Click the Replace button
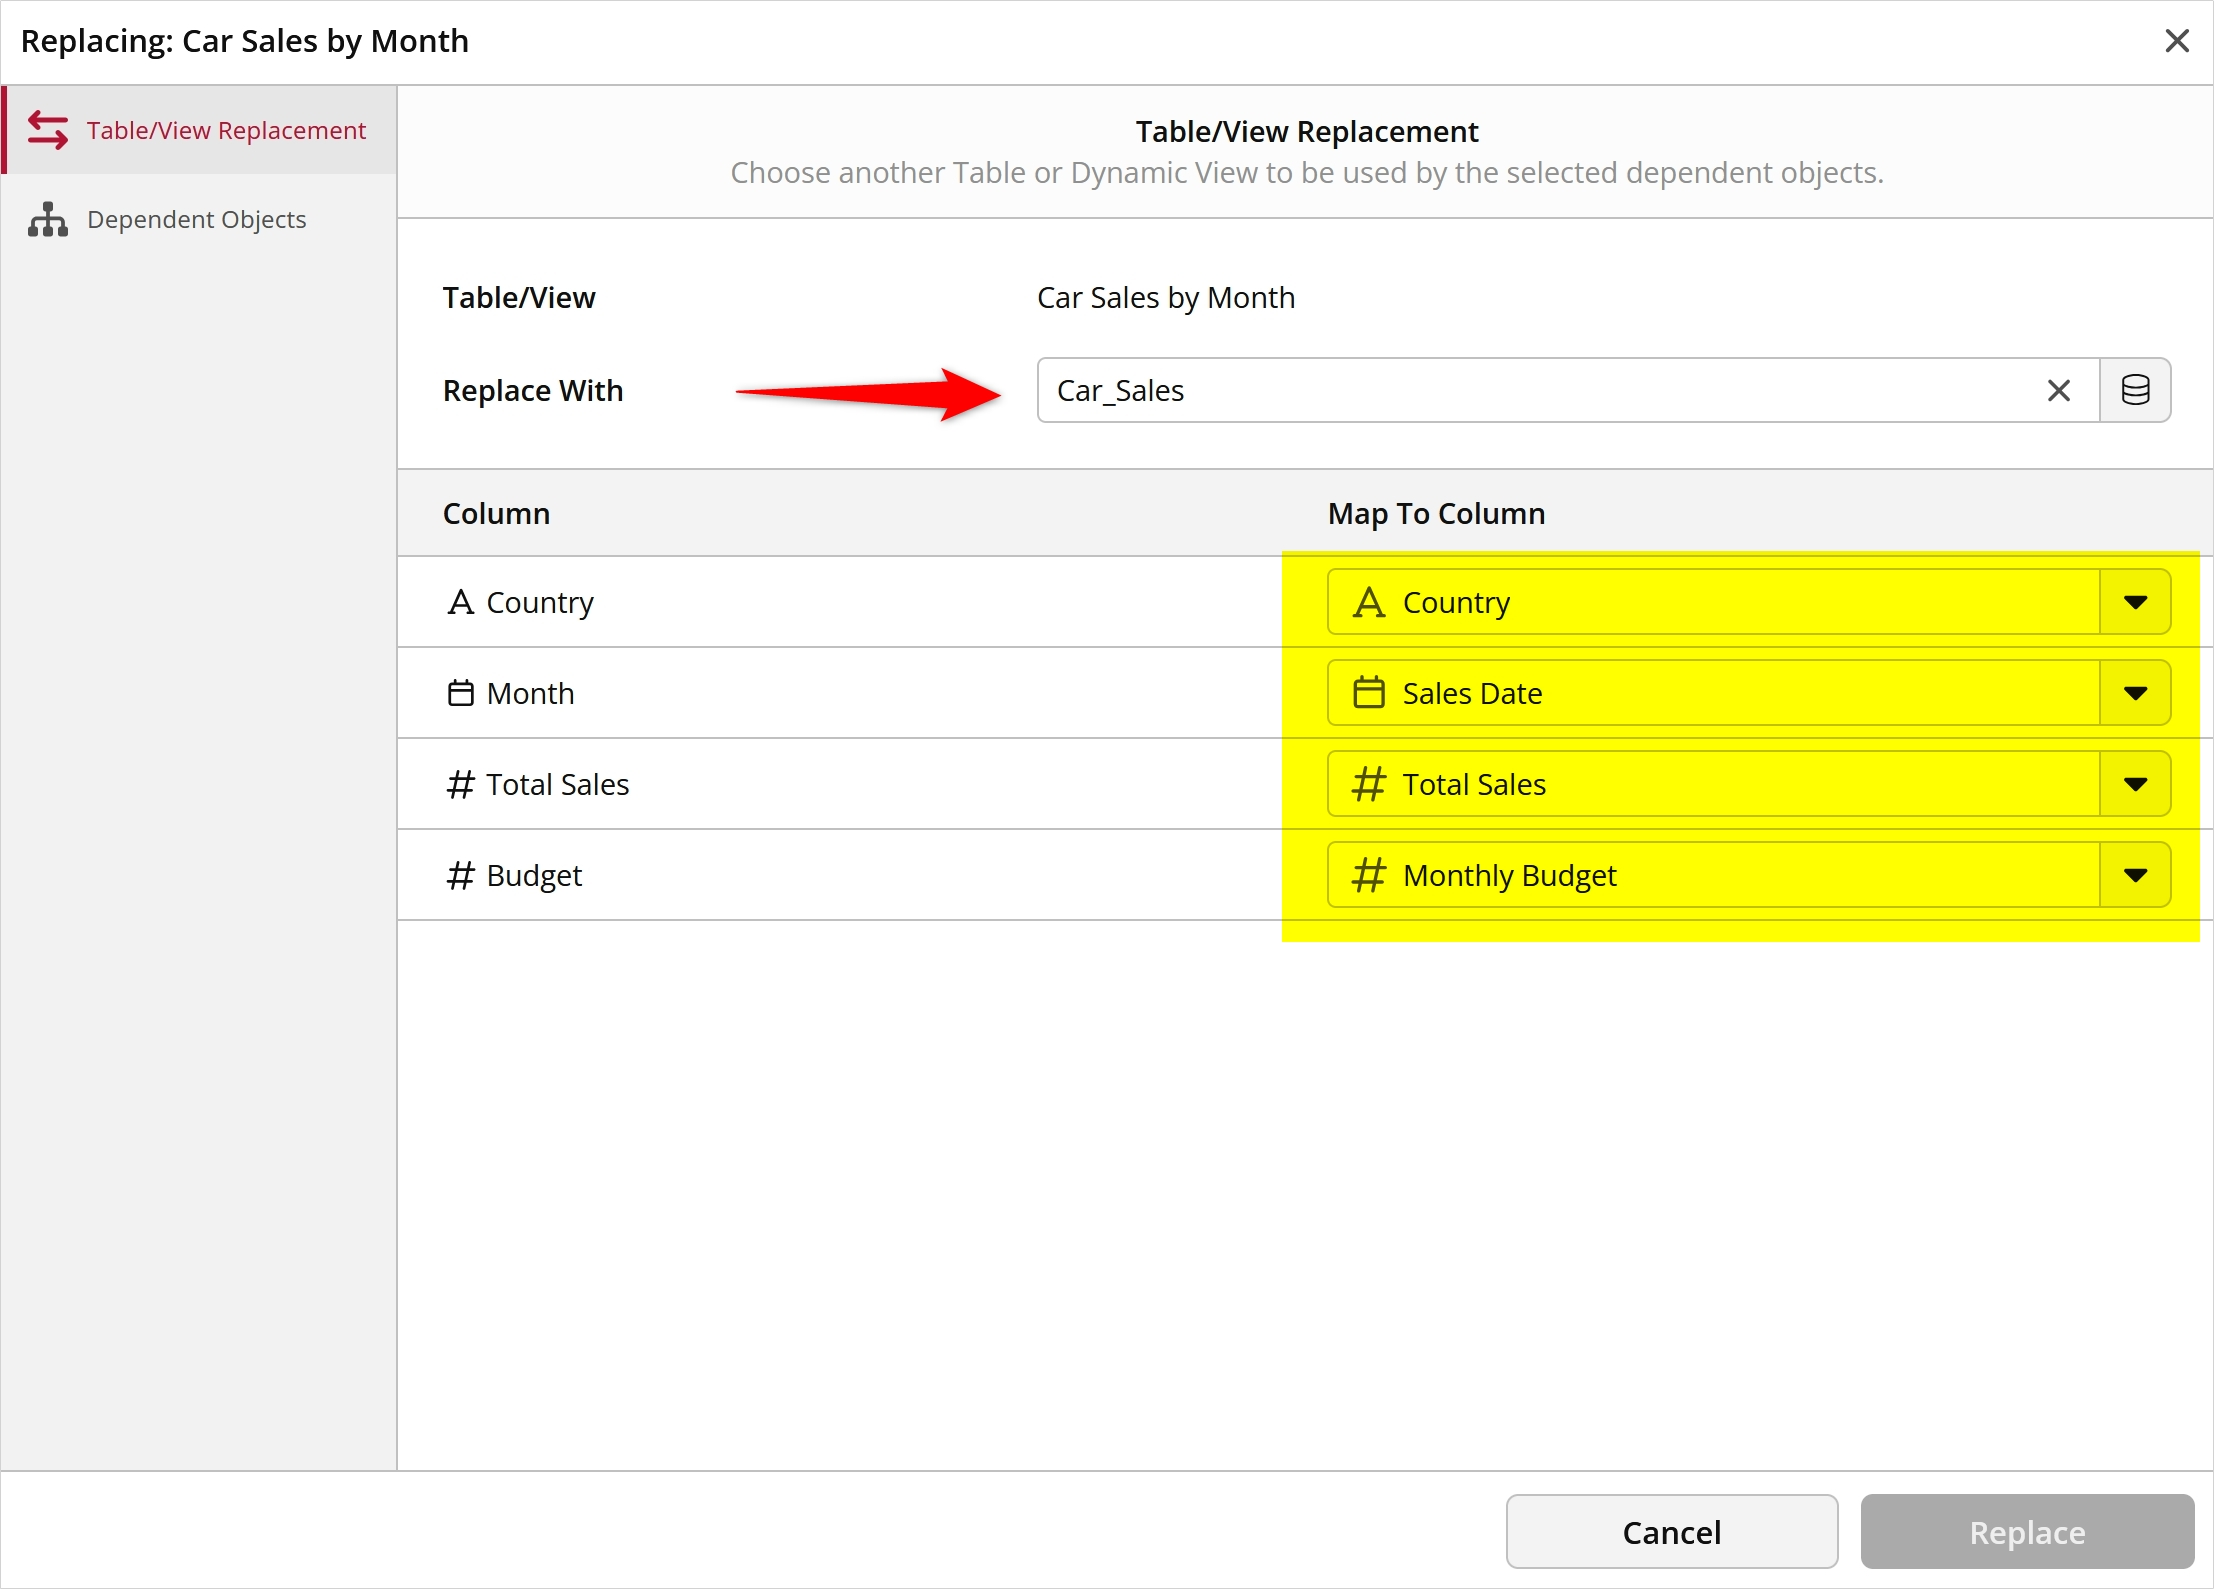The height and width of the screenshot is (1589, 2214). tap(2027, 1532)
